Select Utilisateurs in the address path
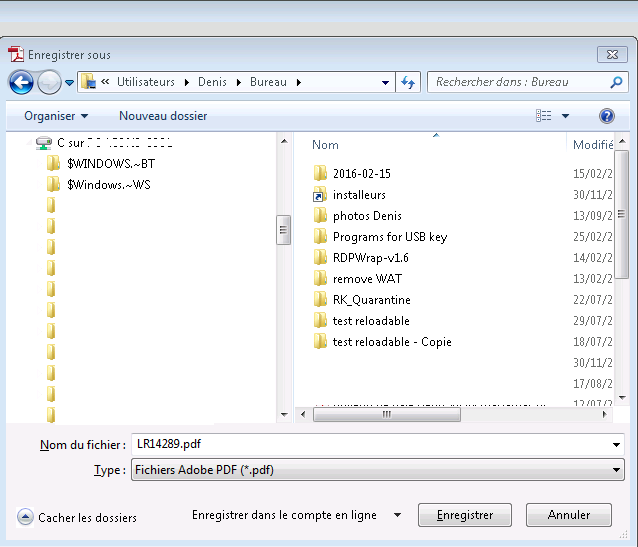 (146, 82)
